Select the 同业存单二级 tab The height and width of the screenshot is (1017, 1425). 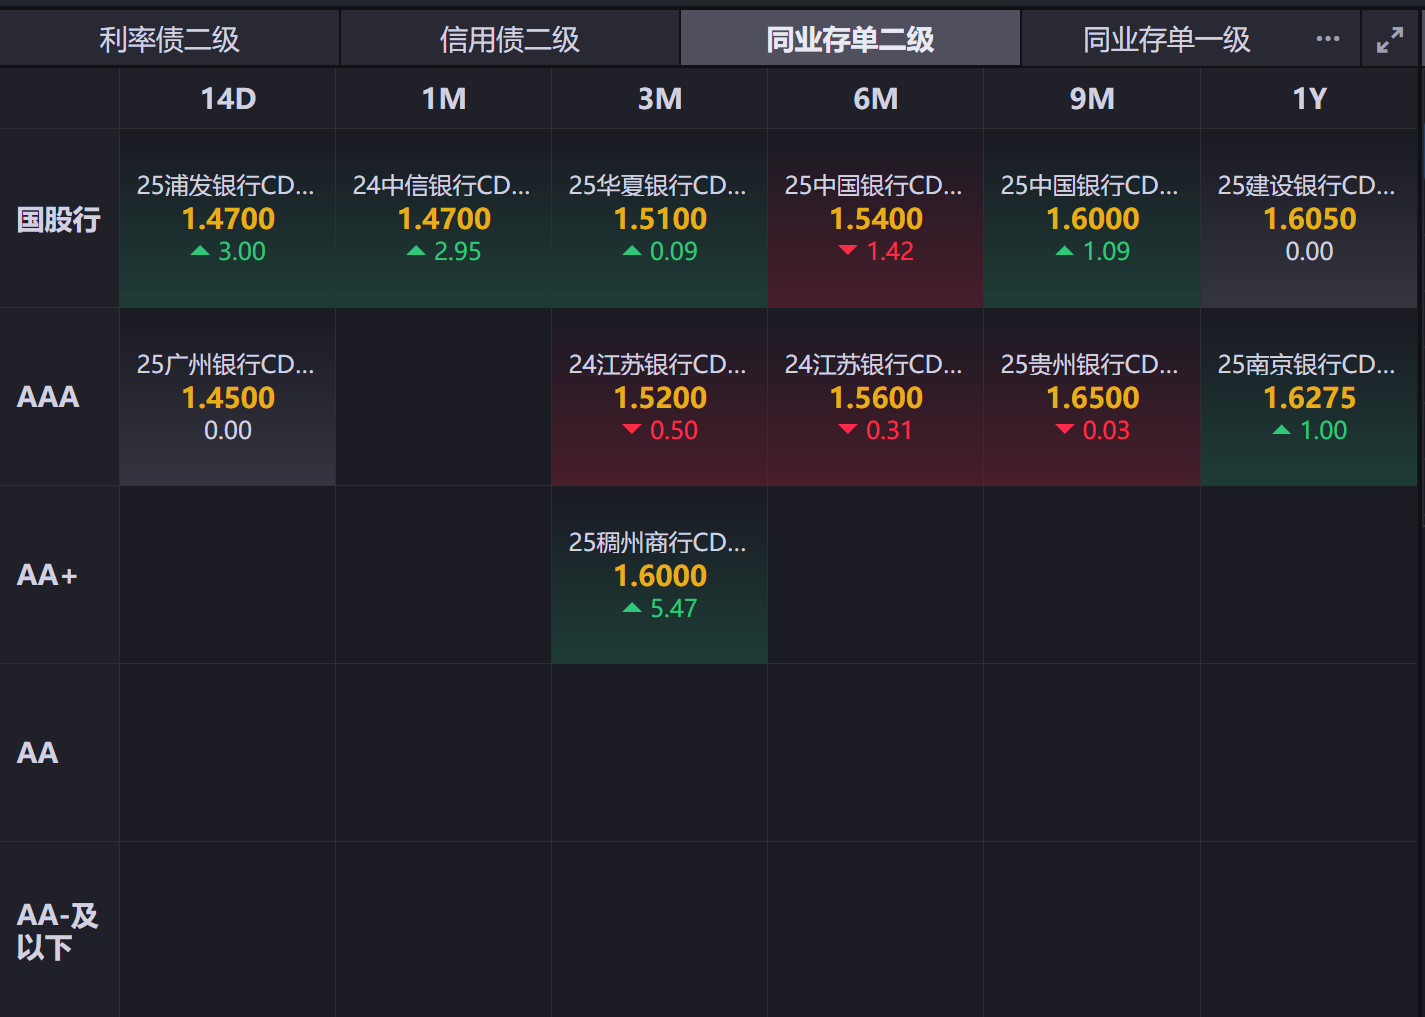click(850, 39)
